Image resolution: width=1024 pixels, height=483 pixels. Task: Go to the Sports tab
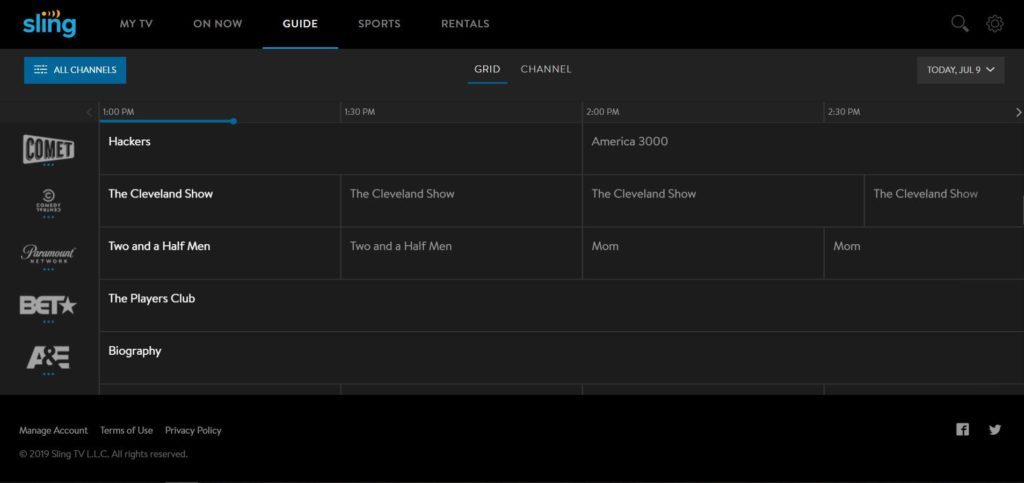tap(379, 24)
